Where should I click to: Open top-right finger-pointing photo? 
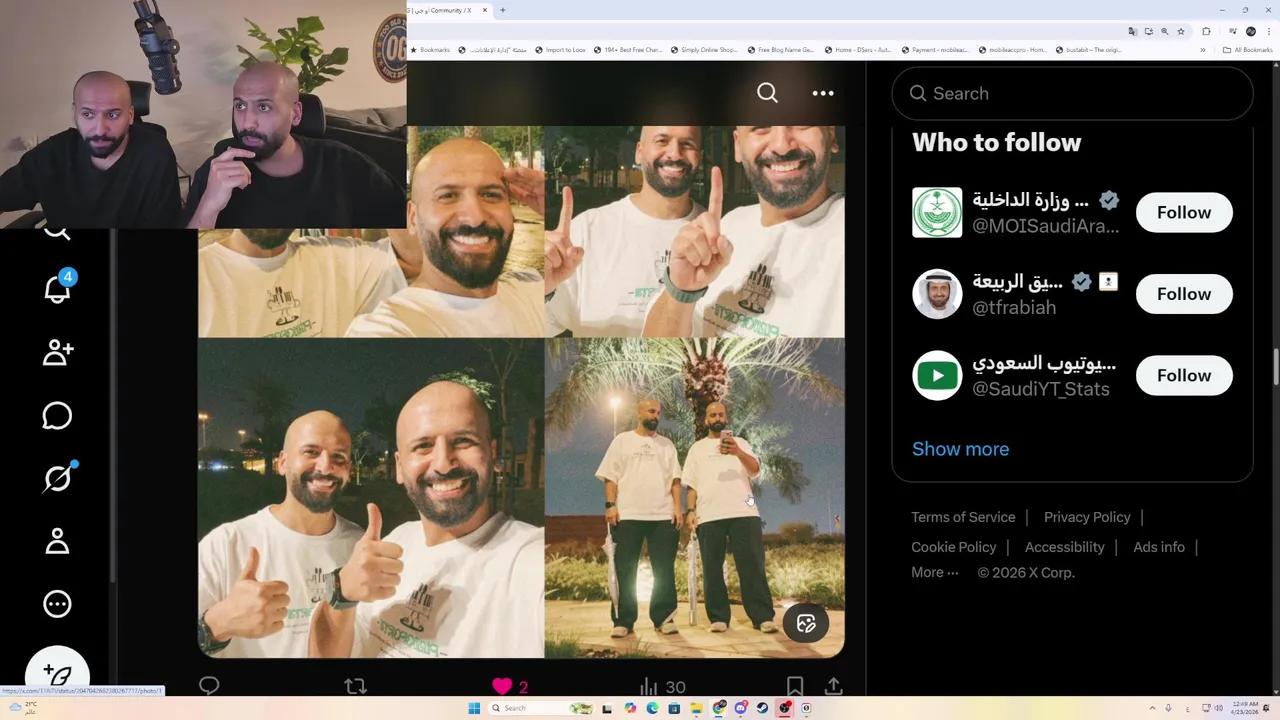[x=695, y=231]
